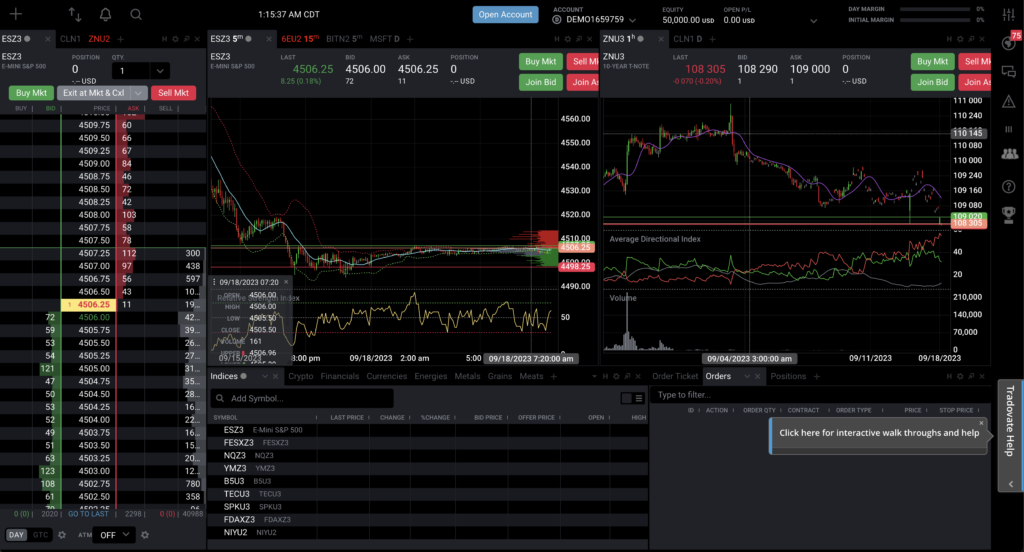
Task: Click the gear icon in the ESZ3 5m chart header
Action: [568, 39]
